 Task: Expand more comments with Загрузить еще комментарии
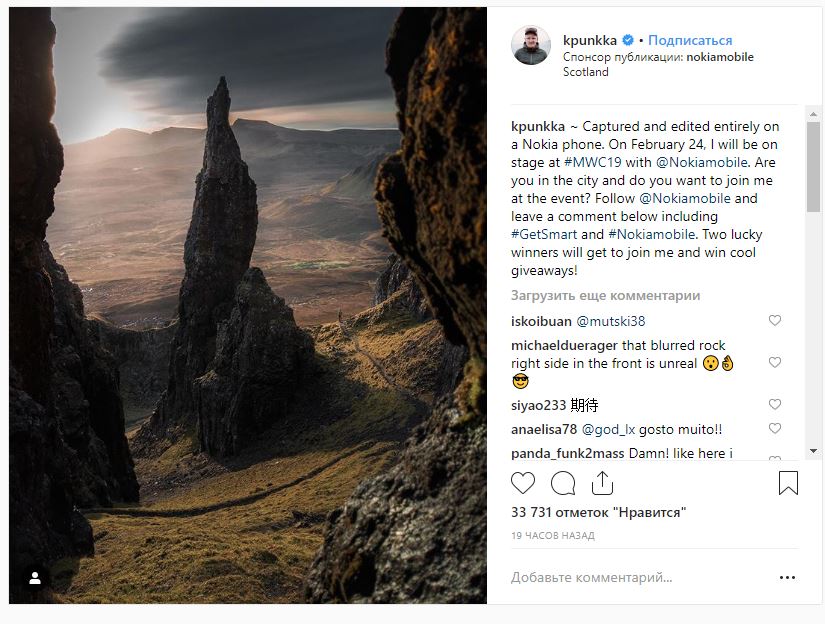click(605, 296)
